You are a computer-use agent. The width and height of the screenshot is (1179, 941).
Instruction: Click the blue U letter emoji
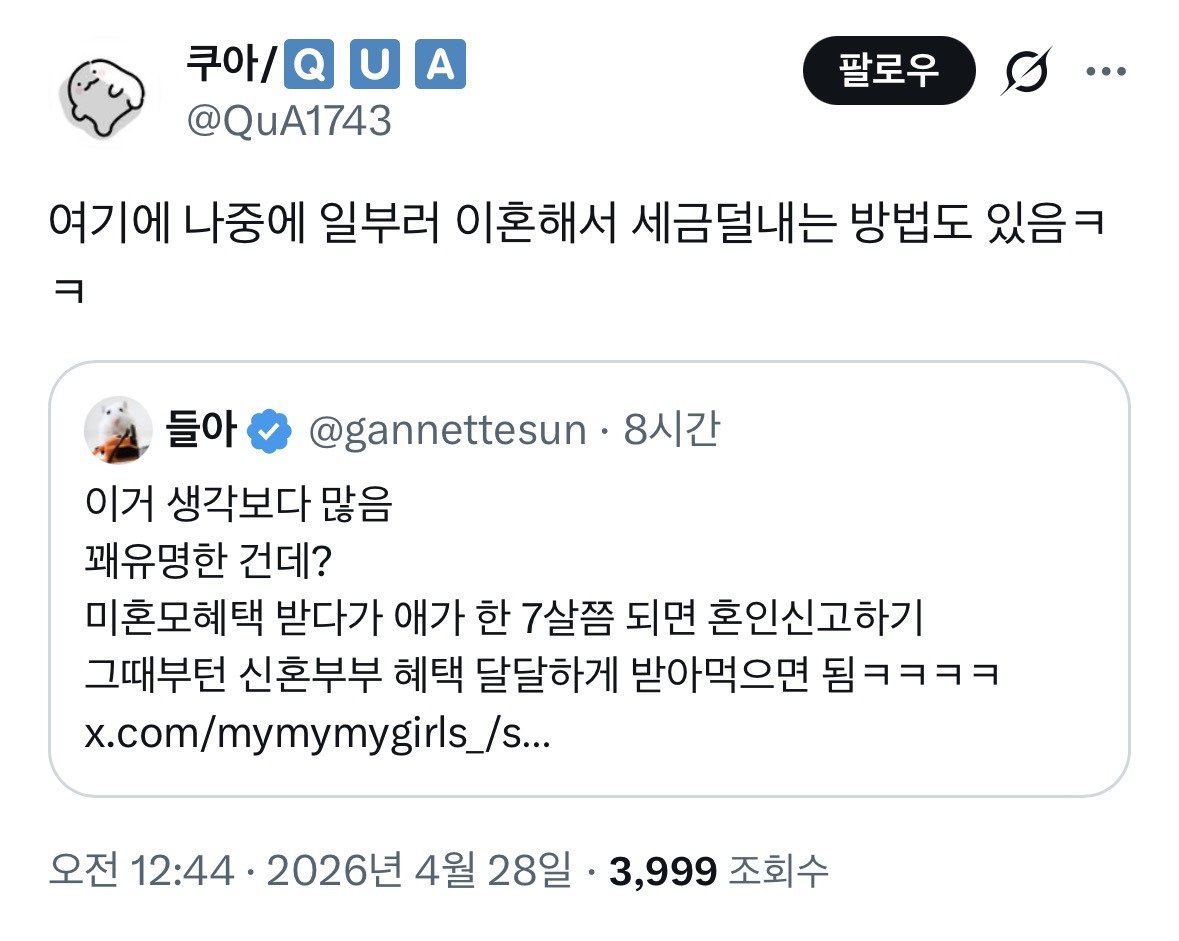[376, 67]
